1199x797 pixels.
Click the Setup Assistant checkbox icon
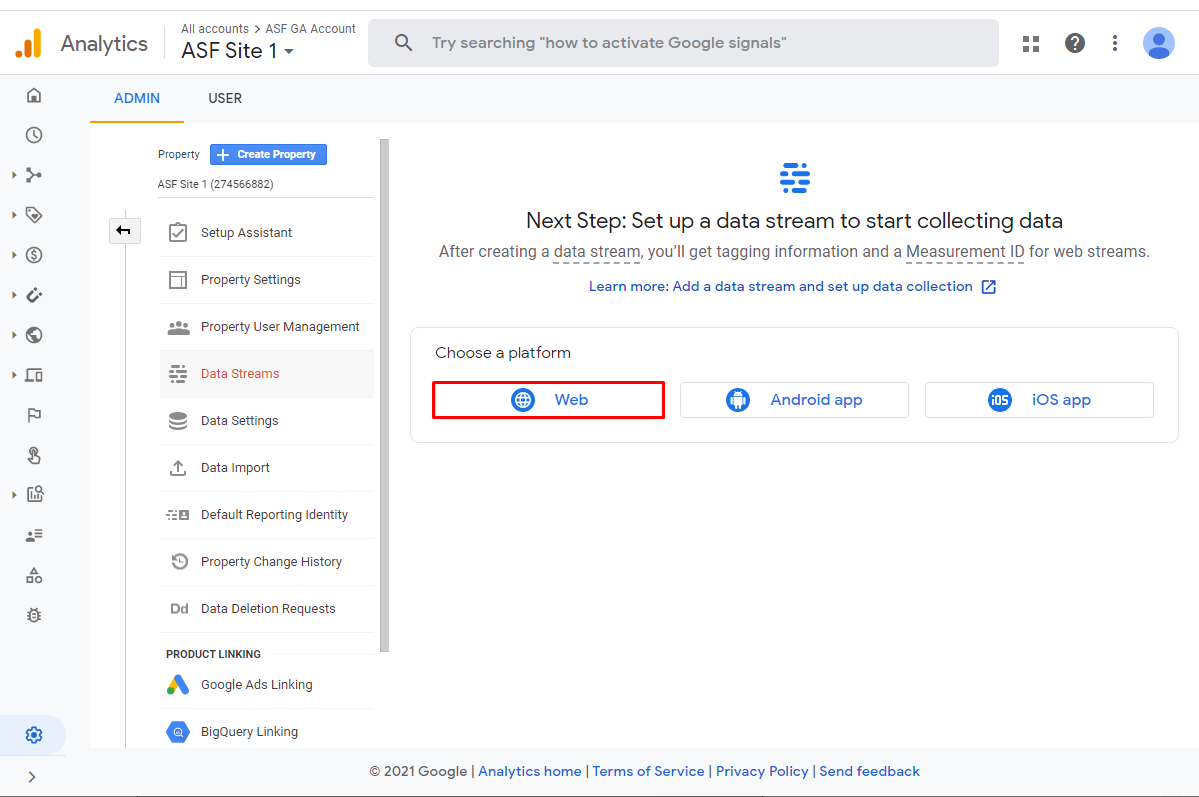click(177, 232)
